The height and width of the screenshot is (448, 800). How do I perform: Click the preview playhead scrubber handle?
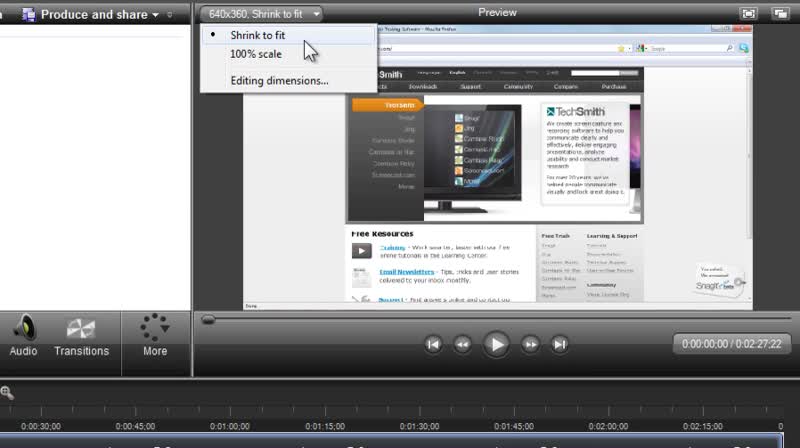pyautogui.click(x=208, y=320)
